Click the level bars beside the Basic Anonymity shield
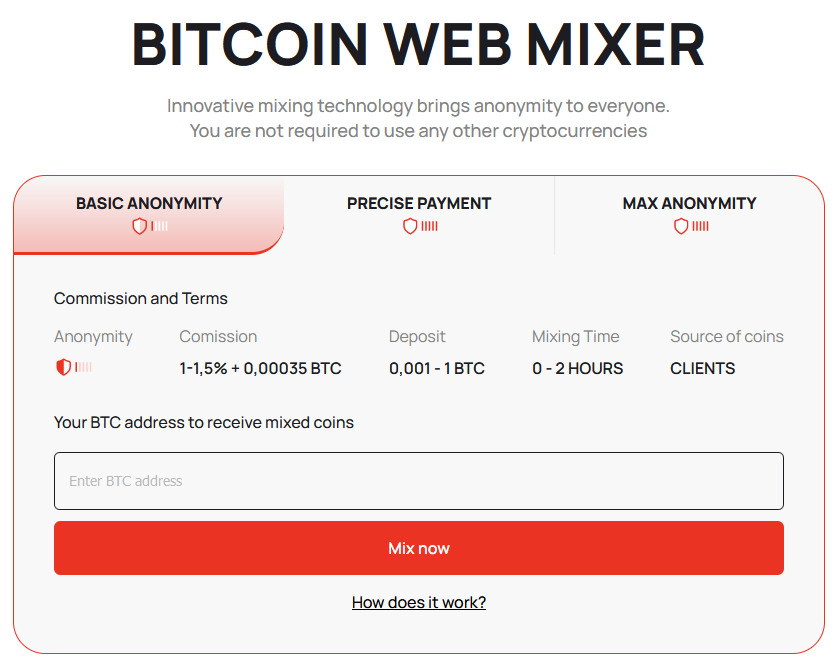This screenshot has width=840, height=663. (159, 226)
